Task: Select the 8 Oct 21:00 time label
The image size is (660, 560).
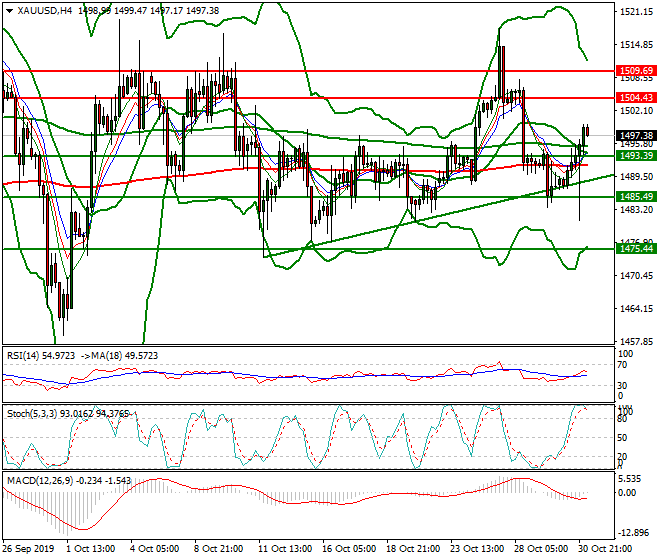Action: [x=219, y=549]
